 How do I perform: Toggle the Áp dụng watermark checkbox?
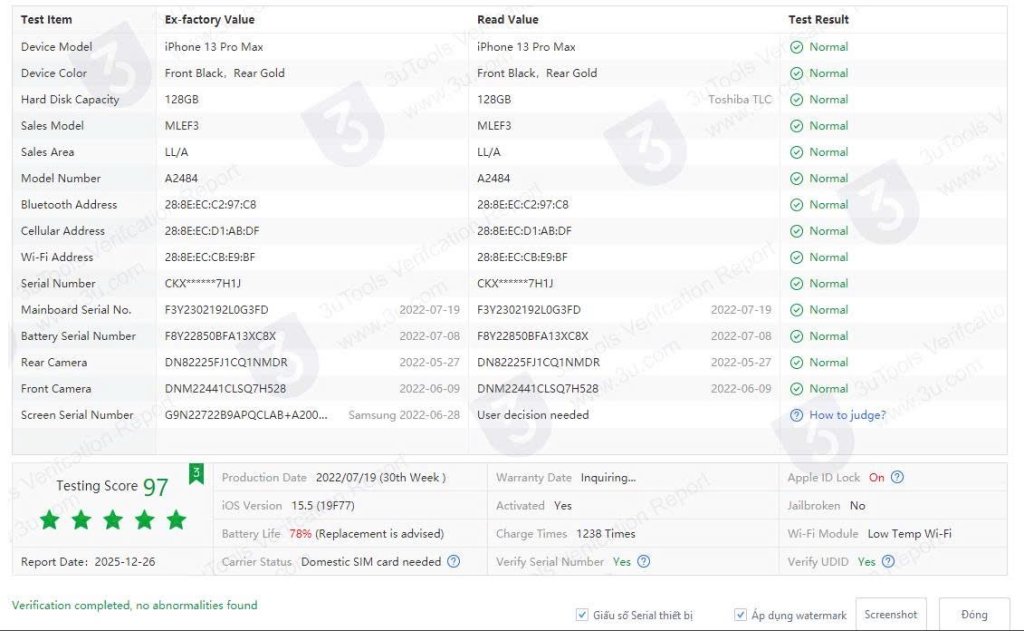coord(740,615)
